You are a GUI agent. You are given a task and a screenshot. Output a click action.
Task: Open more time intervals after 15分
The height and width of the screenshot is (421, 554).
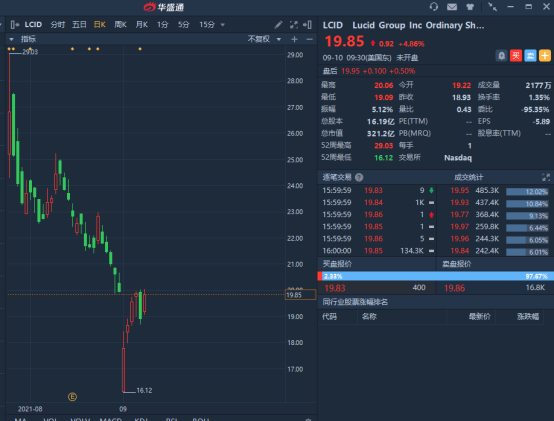[223, 25]
